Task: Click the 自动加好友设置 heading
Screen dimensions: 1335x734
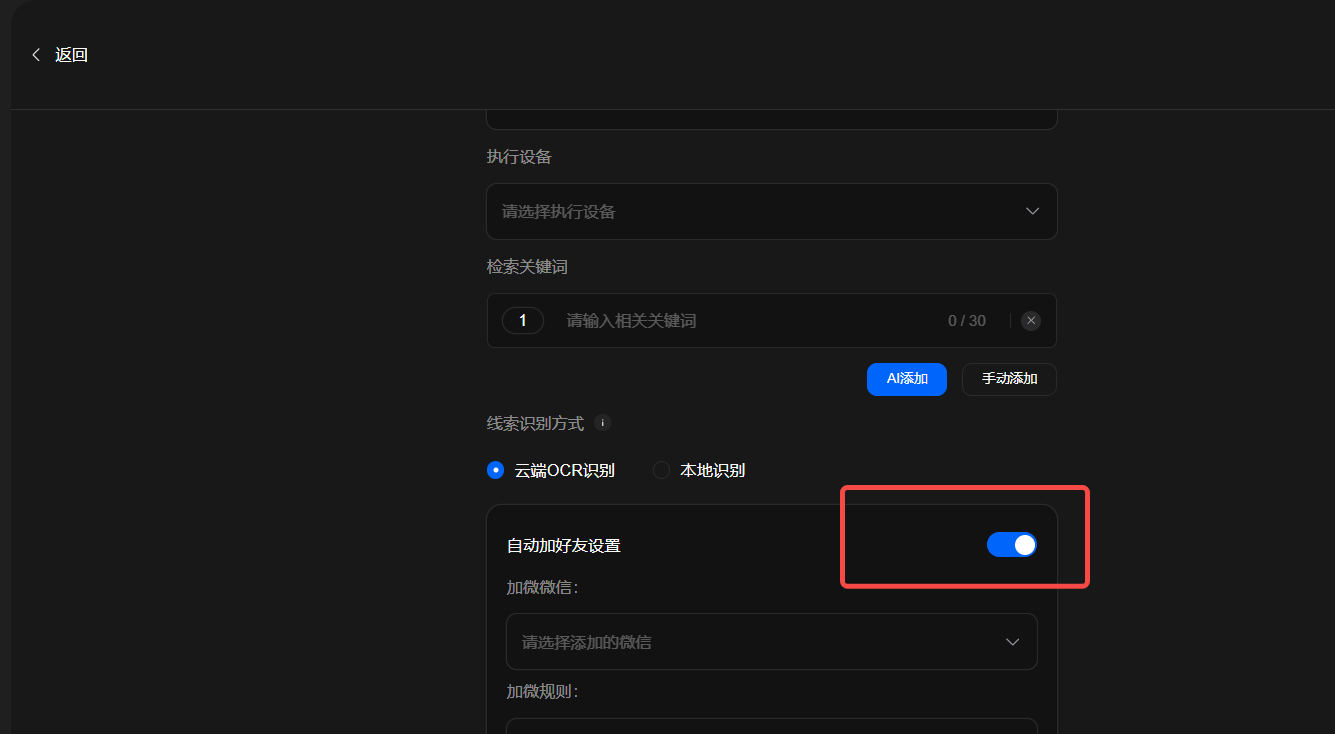Action: (564, 545)
